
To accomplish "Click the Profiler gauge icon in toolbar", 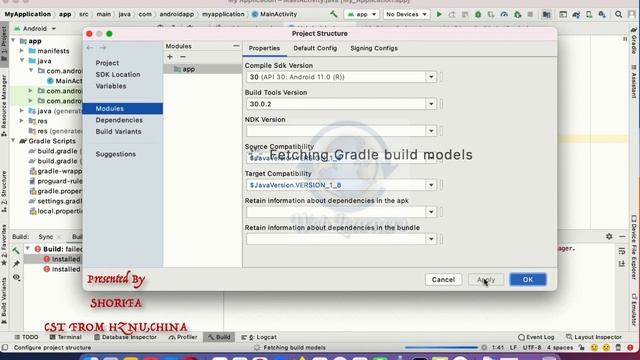I will (504, 14).
